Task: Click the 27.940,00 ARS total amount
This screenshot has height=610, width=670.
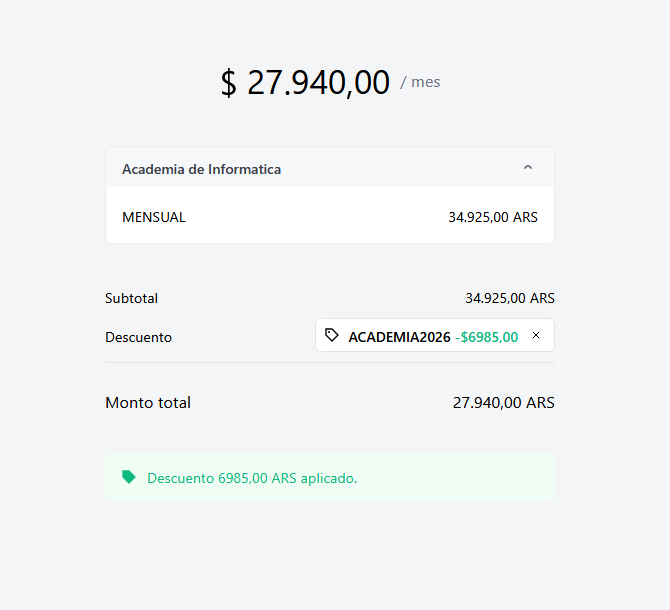Action: tap(503, 402)
